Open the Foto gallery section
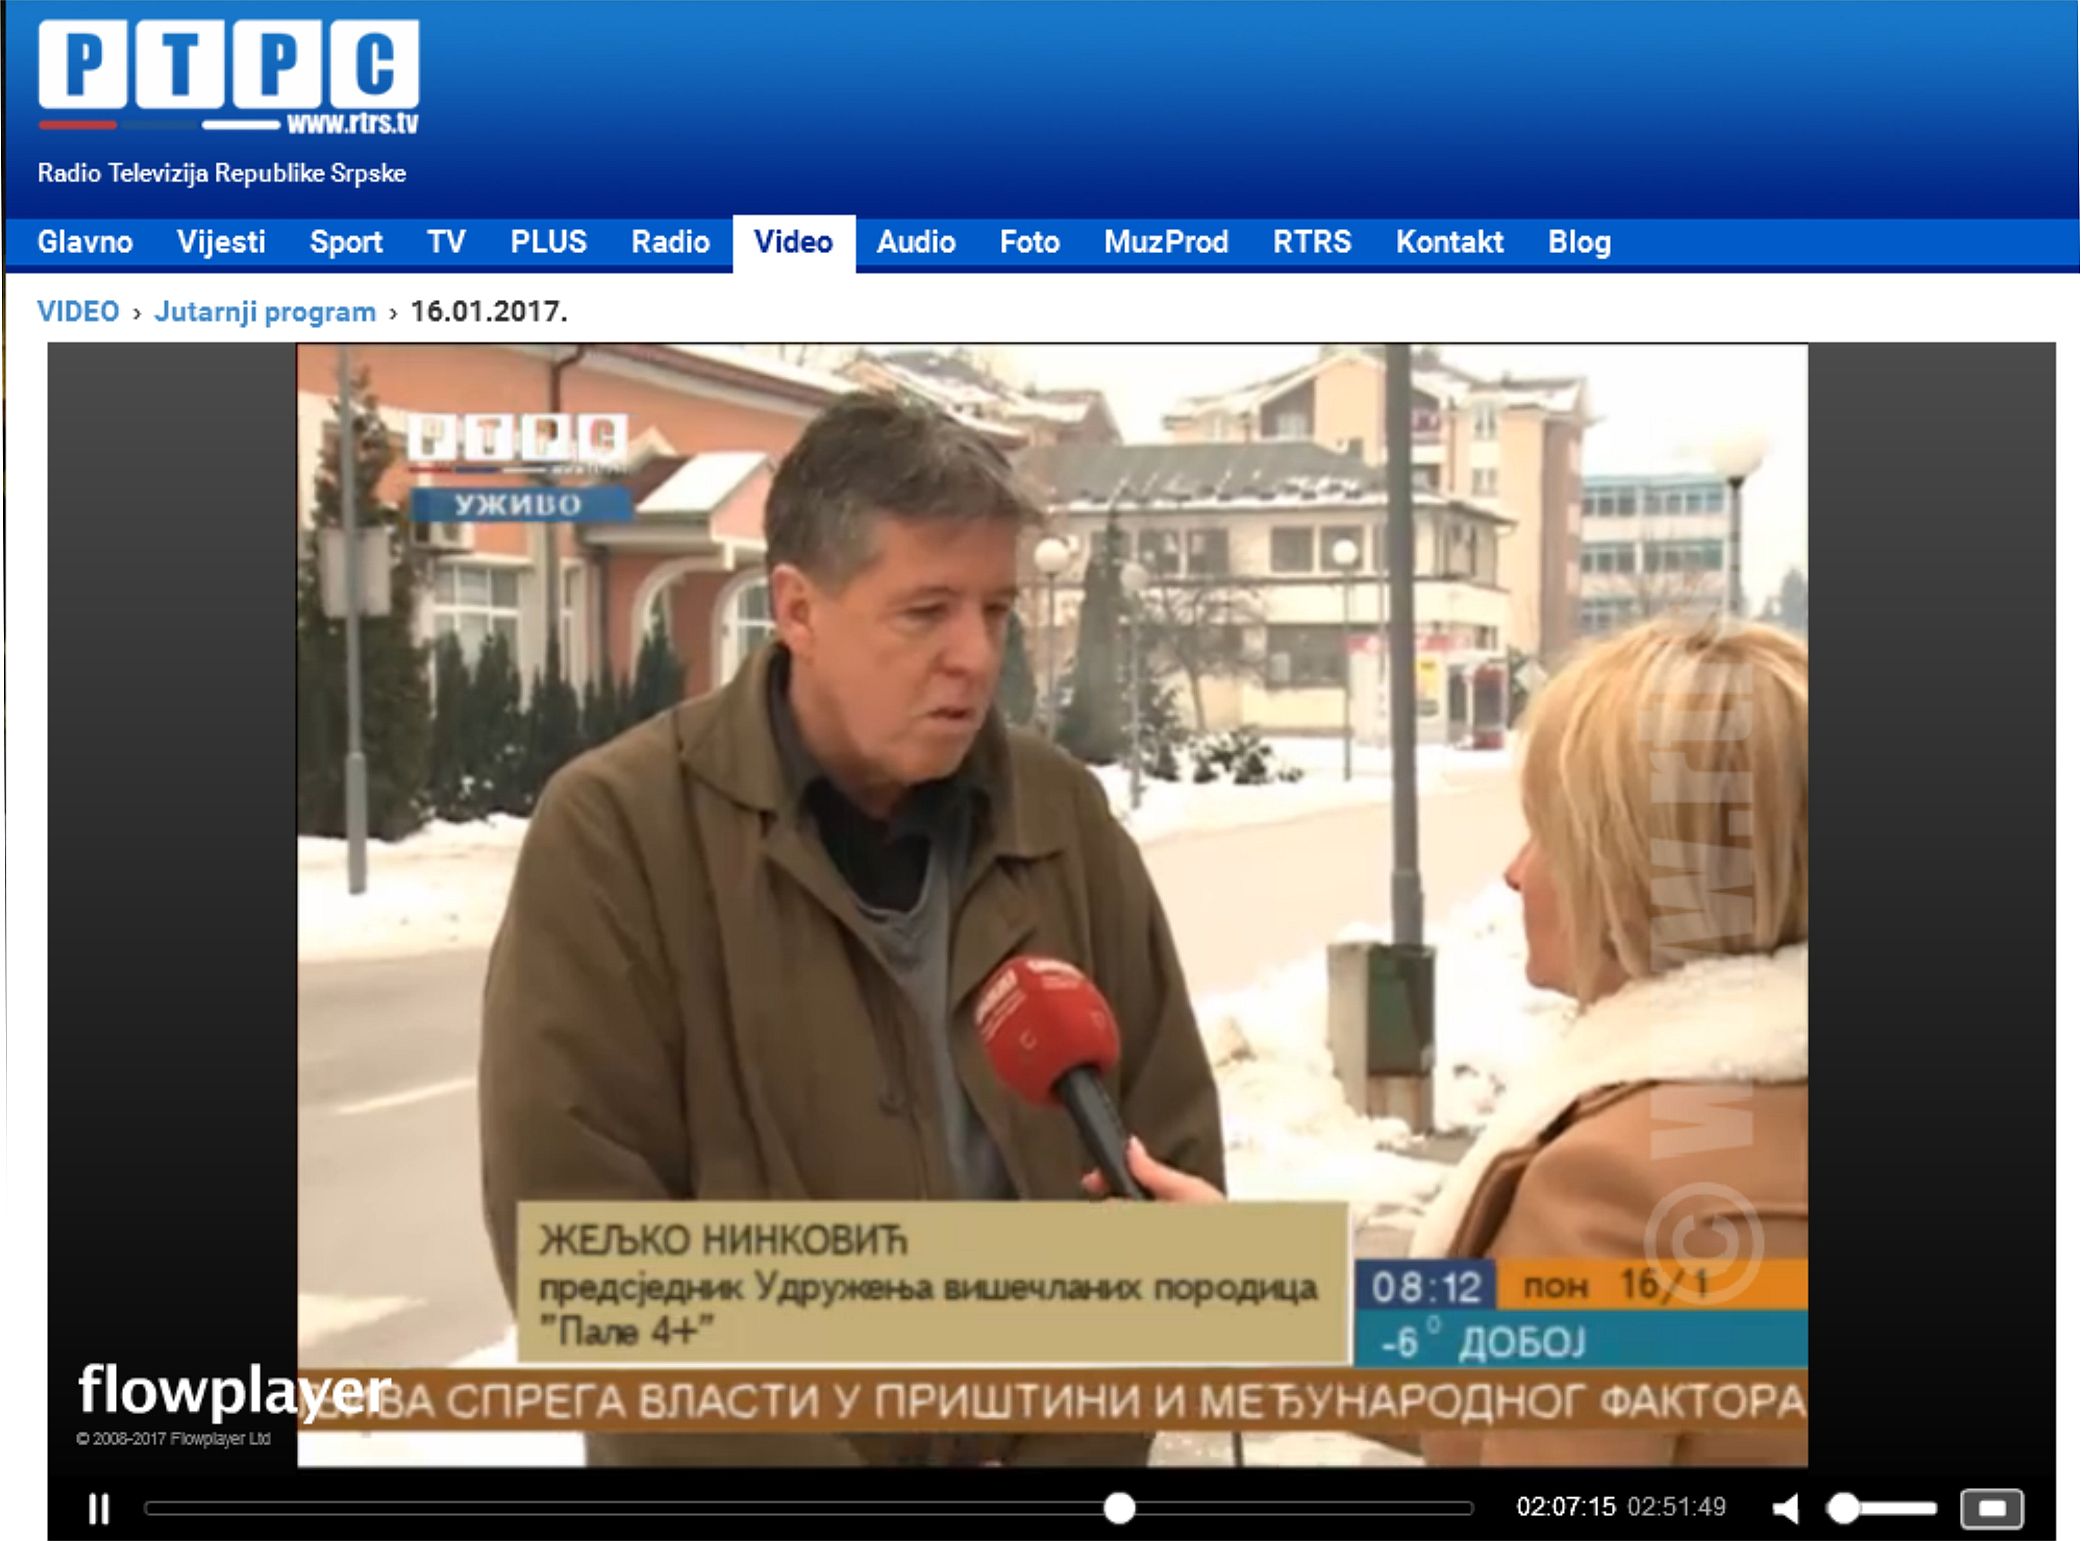 click(1029, 242)
